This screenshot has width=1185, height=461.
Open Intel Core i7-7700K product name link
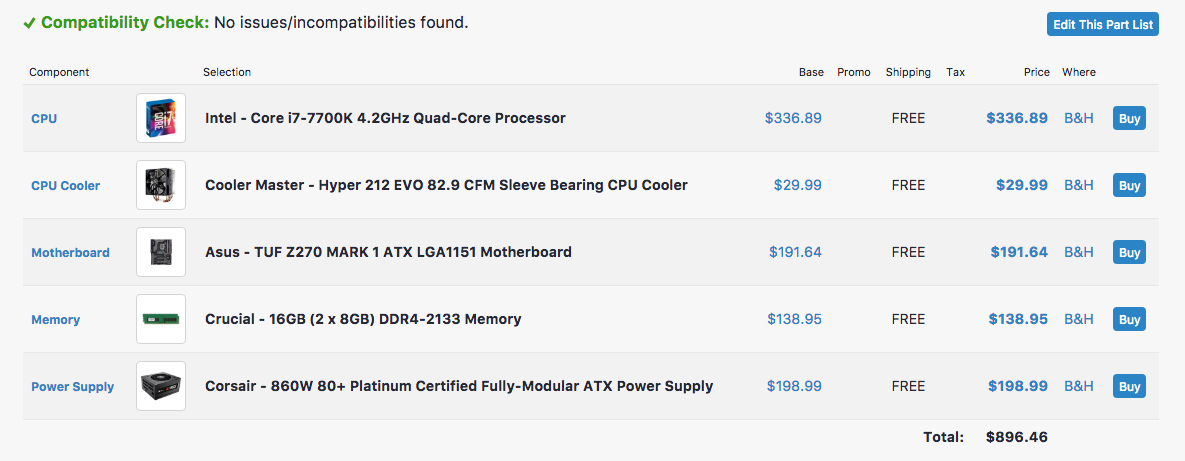[x=385, y=118]
